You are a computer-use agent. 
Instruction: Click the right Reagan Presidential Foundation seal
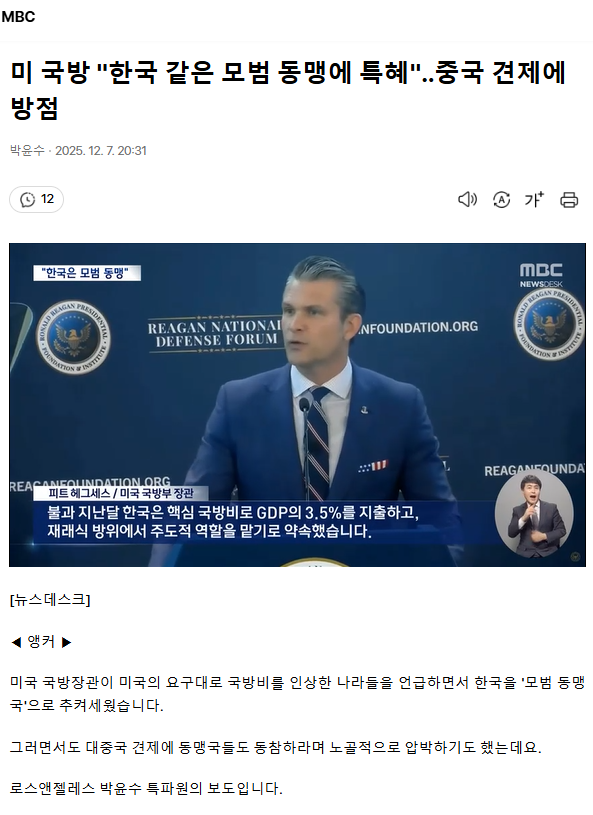pos(549,325)
